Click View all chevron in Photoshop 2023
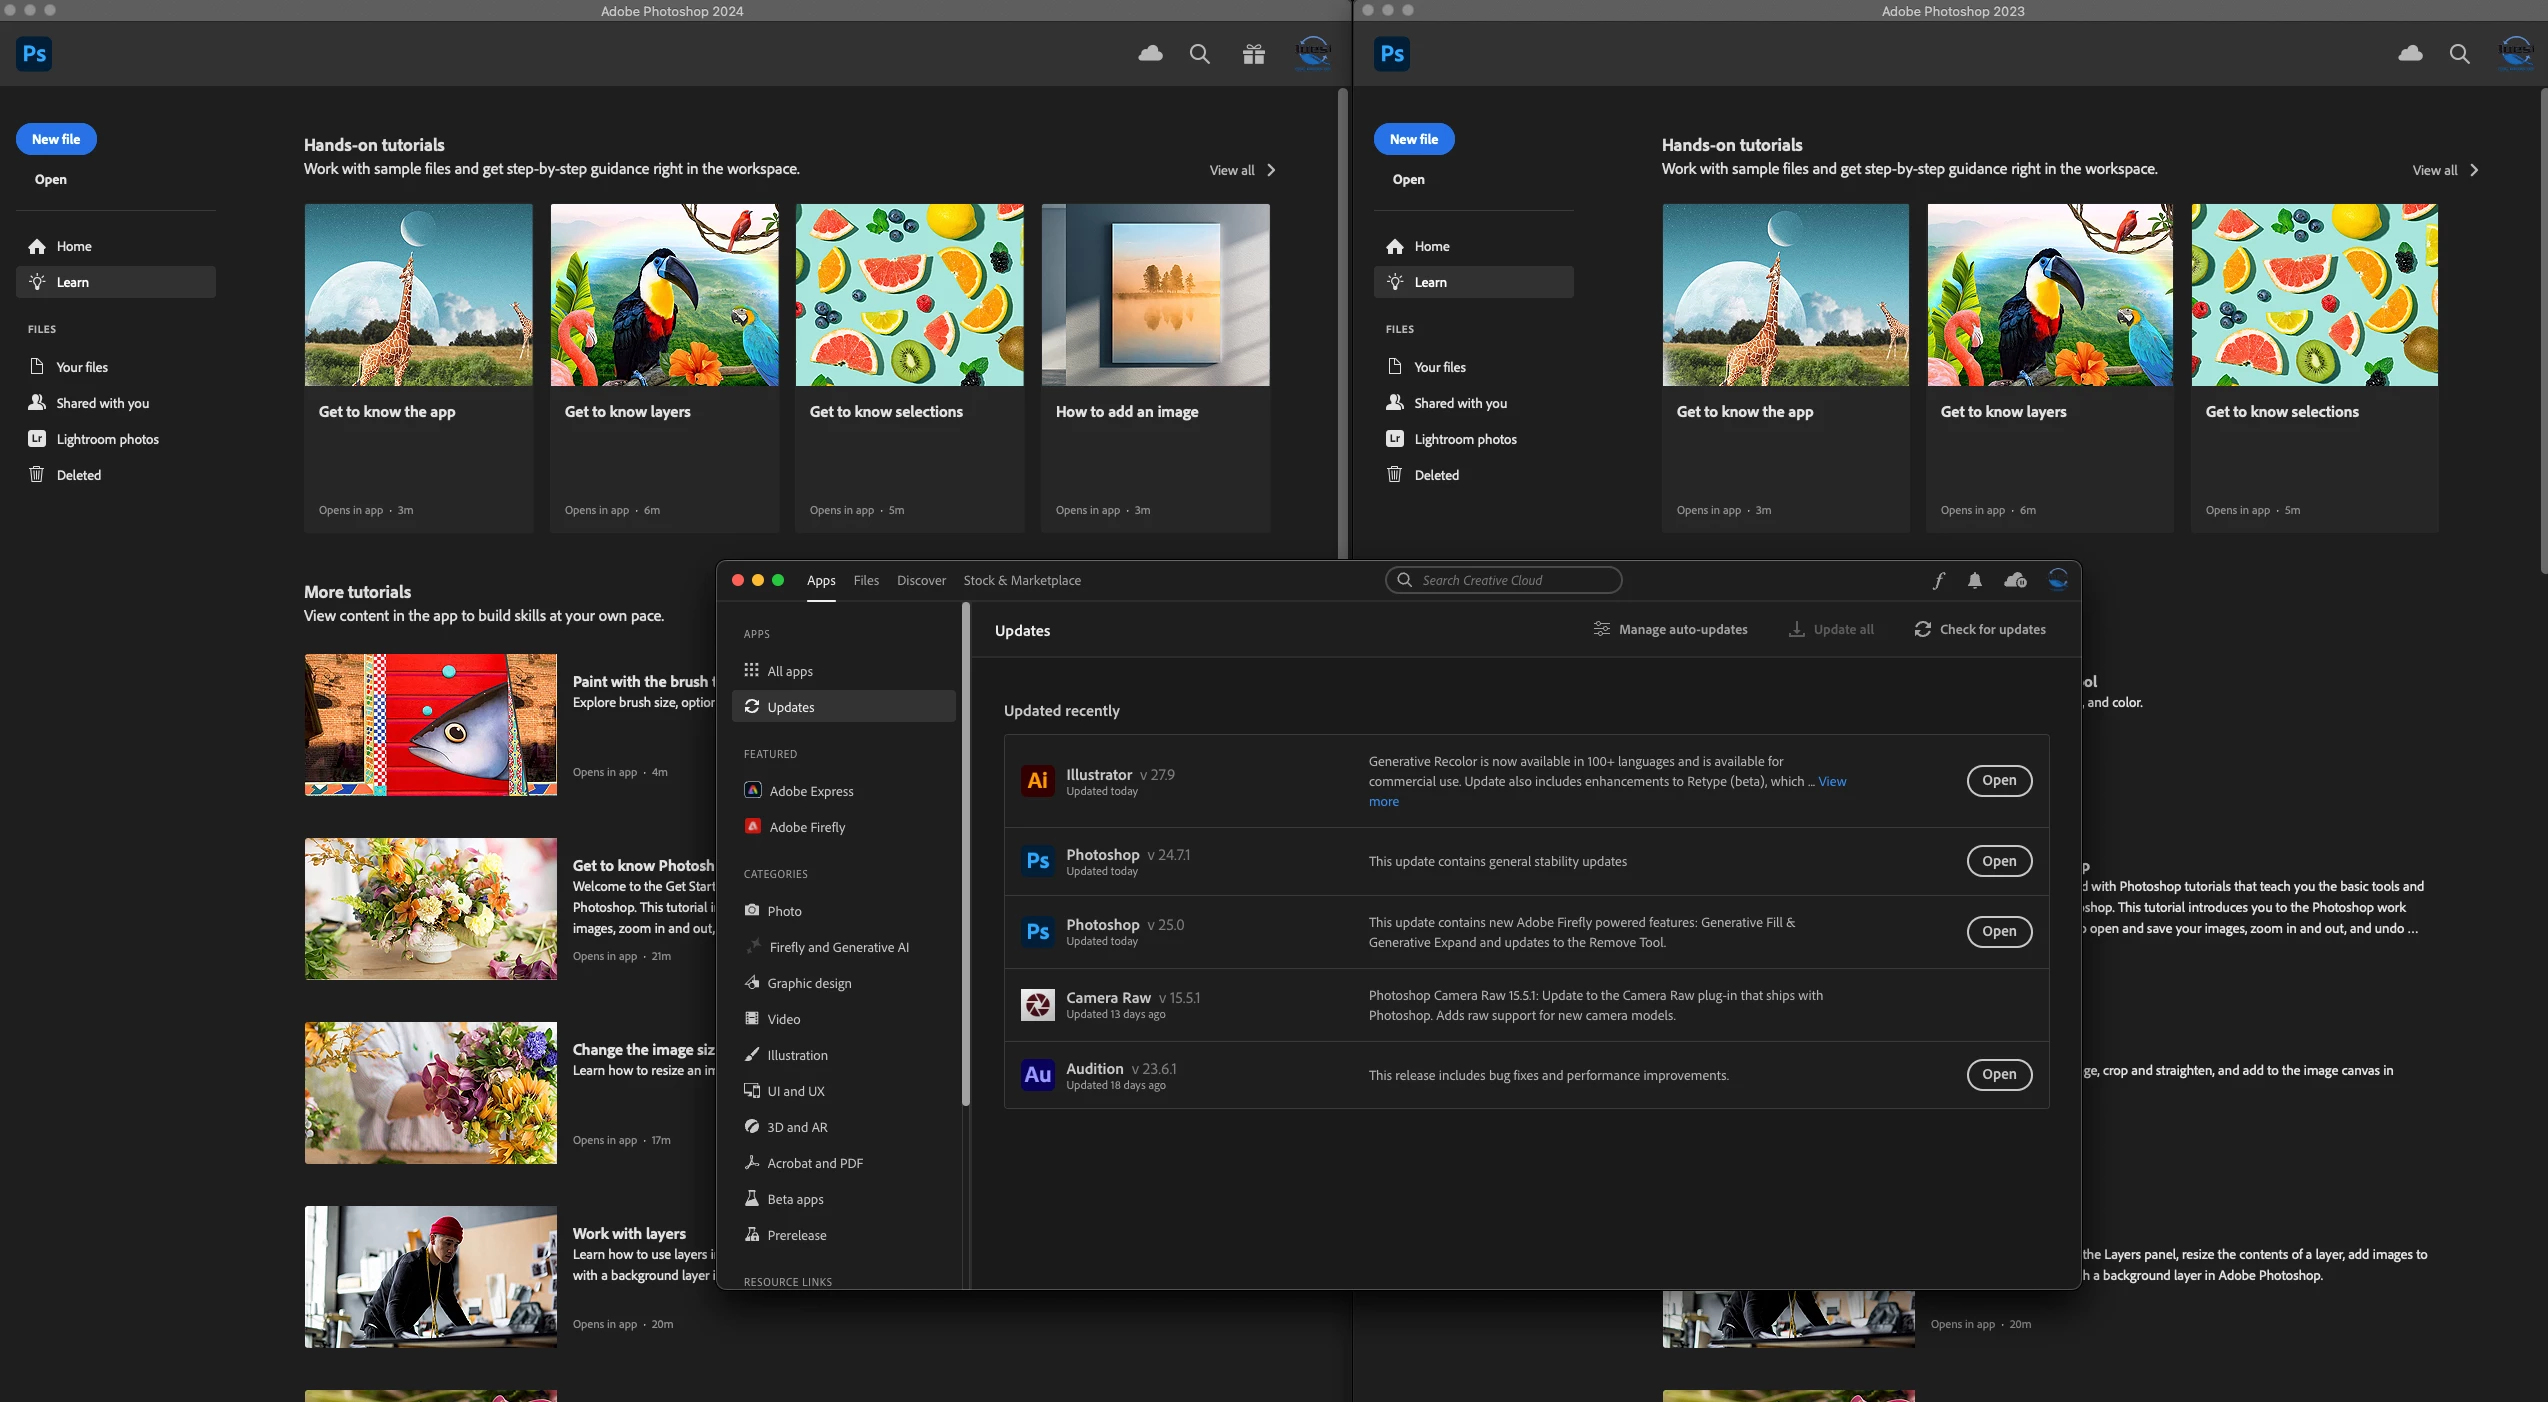This screenshot has width=2548, height=1402. (x=2473, y=170)
